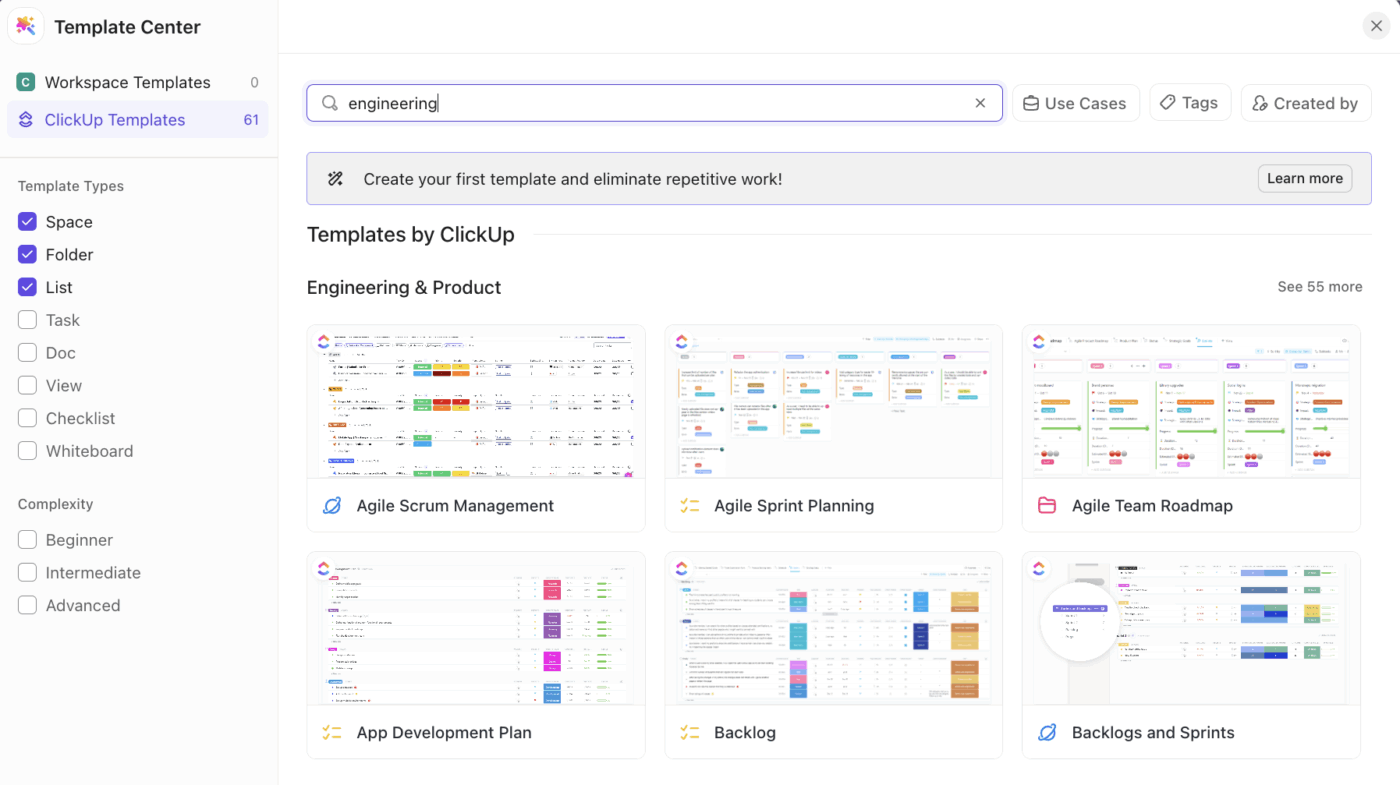Screen dimensions: 1400x785
Task: Click the template search input field
Action: click(x=654, y=103)
